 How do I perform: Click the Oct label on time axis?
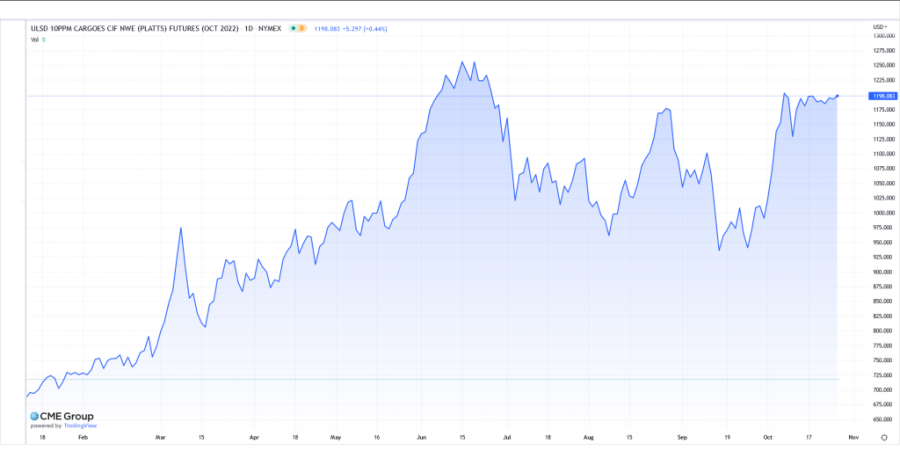(767, 437)
